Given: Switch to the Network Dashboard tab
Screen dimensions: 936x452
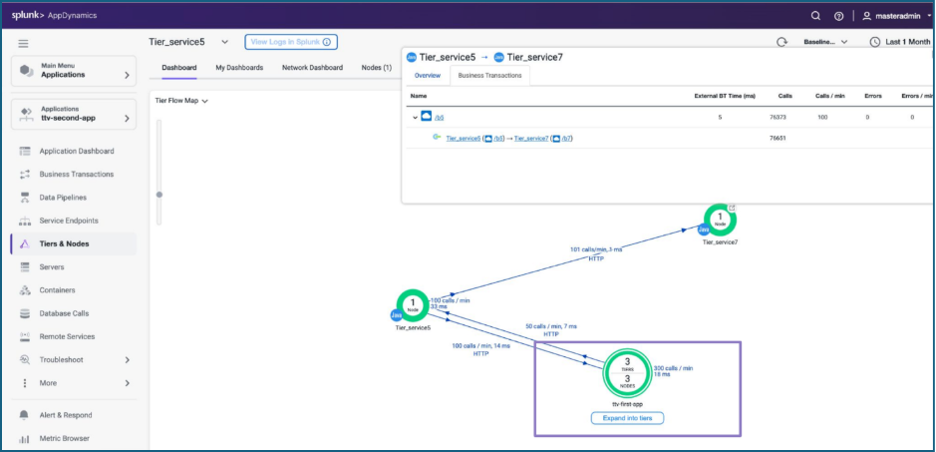Looking at the screenshot, I should tap(312, 67).
